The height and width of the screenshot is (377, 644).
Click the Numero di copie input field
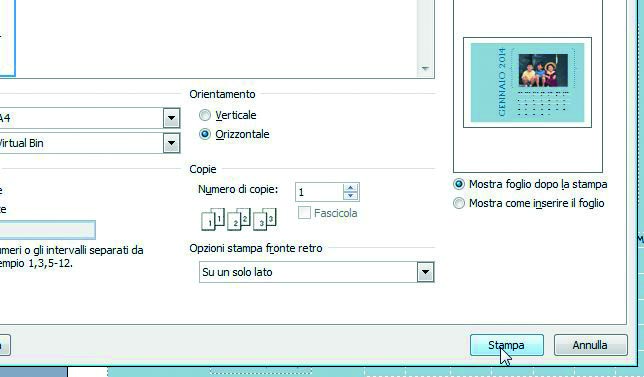319,192
